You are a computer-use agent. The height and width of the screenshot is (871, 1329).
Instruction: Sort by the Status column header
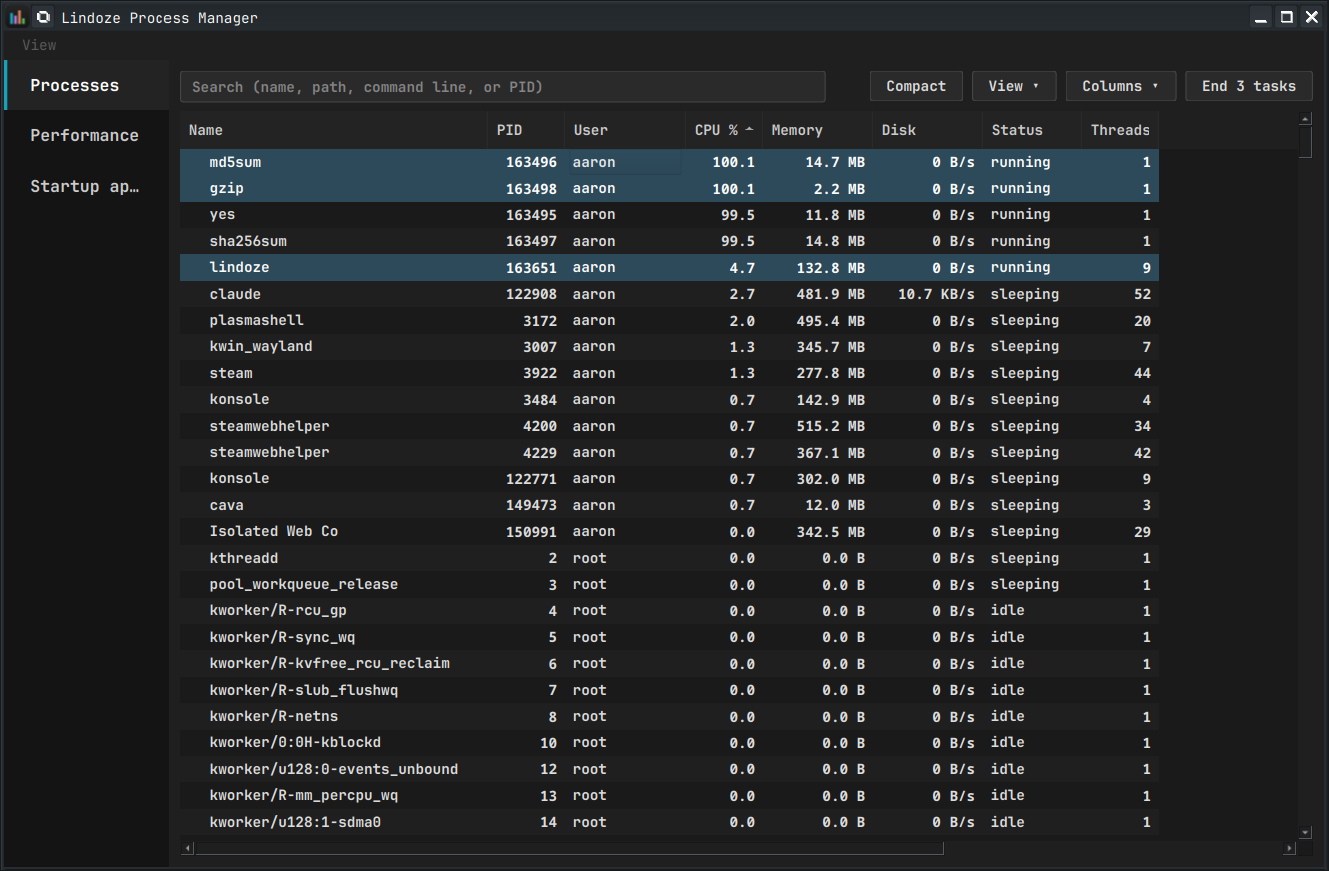click(x=1032, y=130)
